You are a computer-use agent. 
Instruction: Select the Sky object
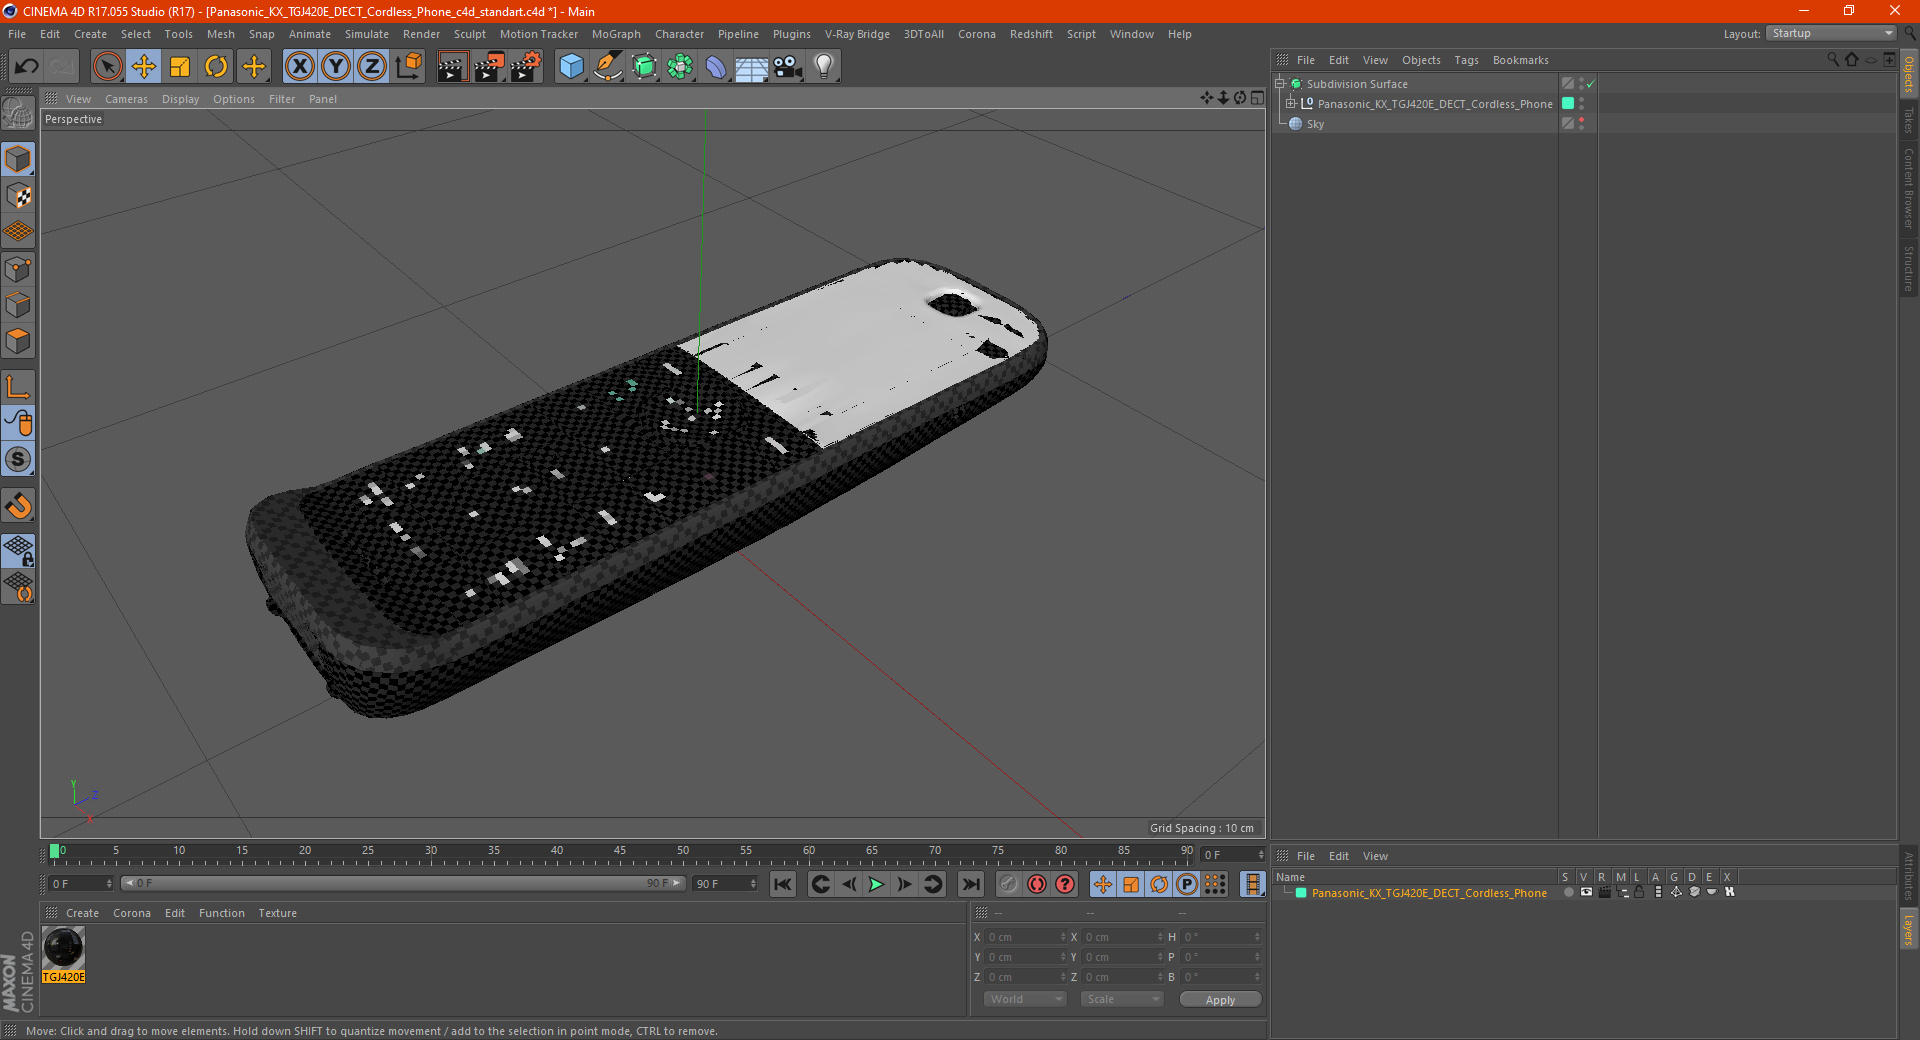tap(1314, 124)
